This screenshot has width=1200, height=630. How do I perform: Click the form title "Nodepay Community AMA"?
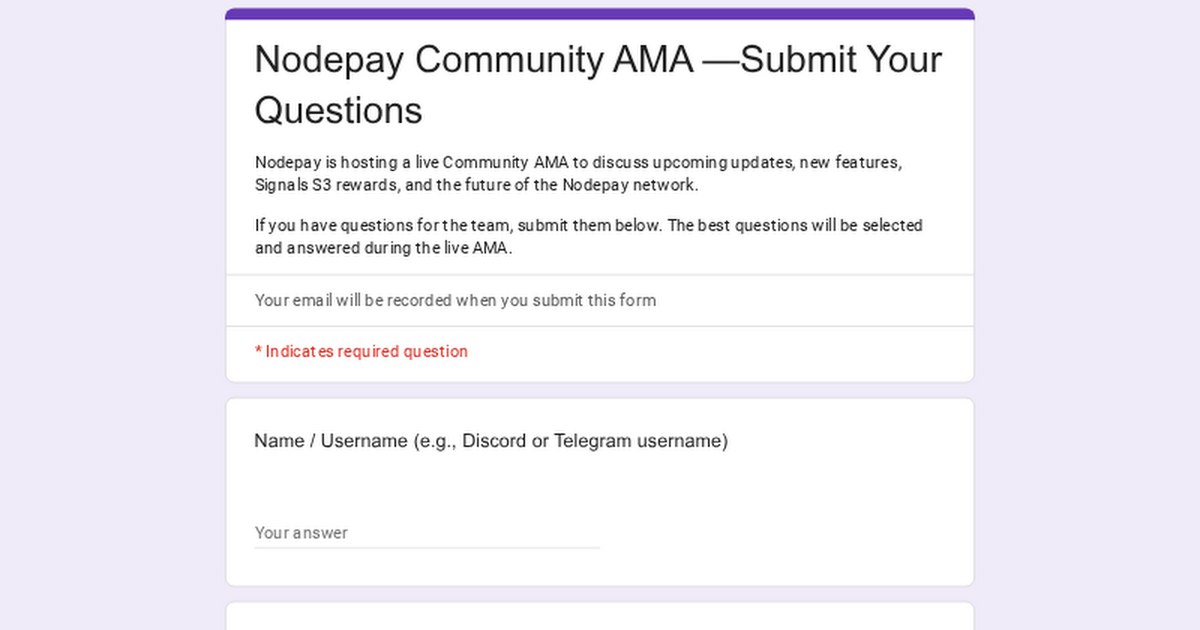[473, 60]
